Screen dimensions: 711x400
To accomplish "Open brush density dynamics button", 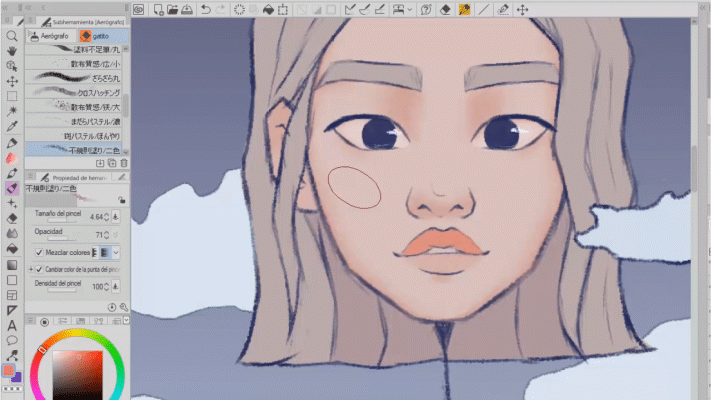I will 116,286.
